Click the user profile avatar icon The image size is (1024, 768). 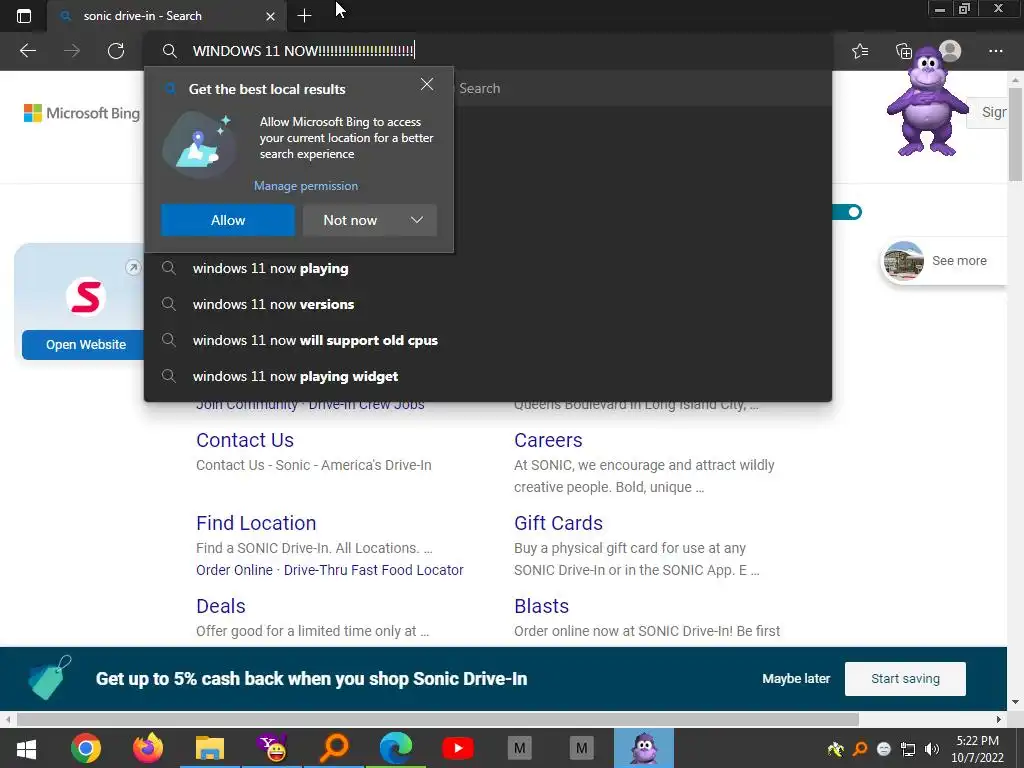(x=950, y=51)
